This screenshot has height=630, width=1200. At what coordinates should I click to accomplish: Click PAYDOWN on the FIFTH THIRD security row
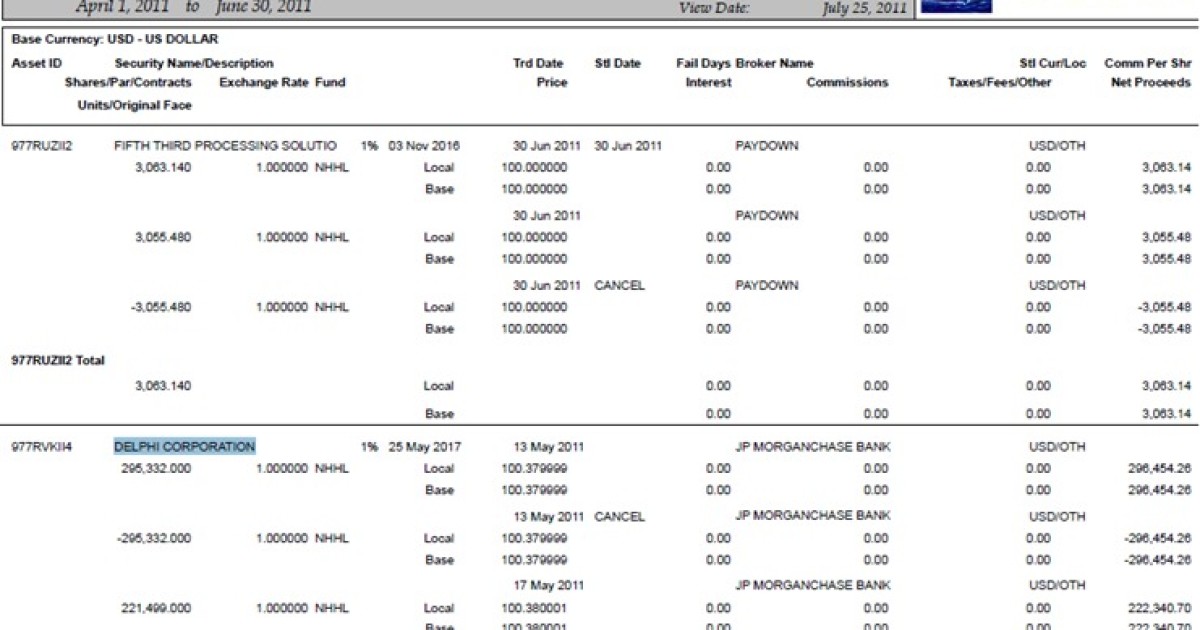coord(767,146)
